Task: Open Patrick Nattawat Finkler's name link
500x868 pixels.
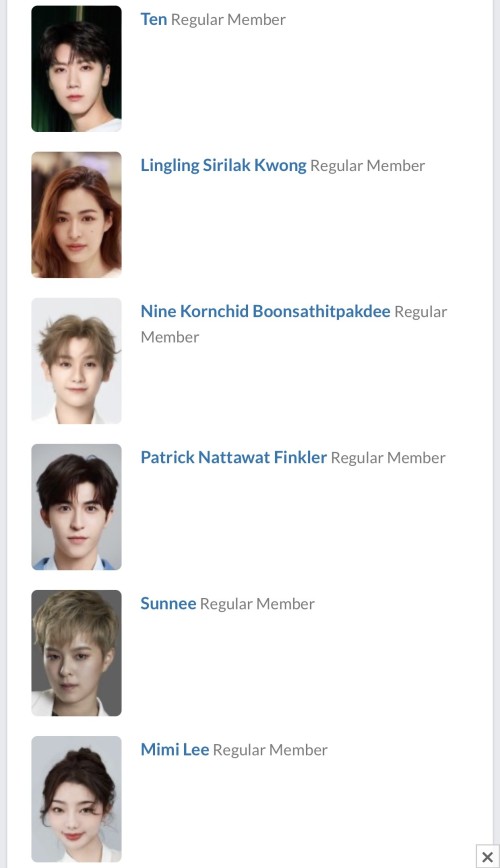Action: coord(233,457)
